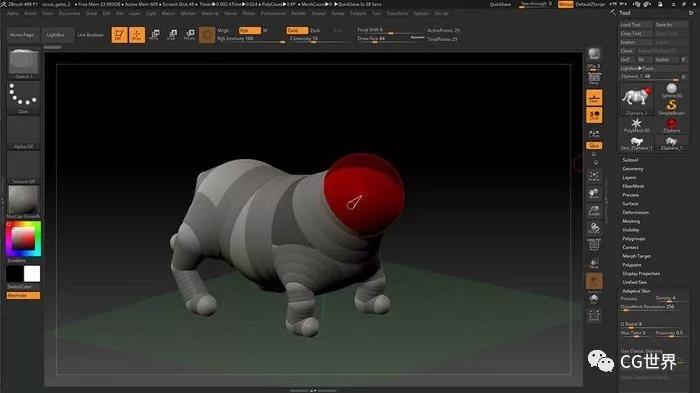
Task: Open the Document menu
Action: click(70, 13)
